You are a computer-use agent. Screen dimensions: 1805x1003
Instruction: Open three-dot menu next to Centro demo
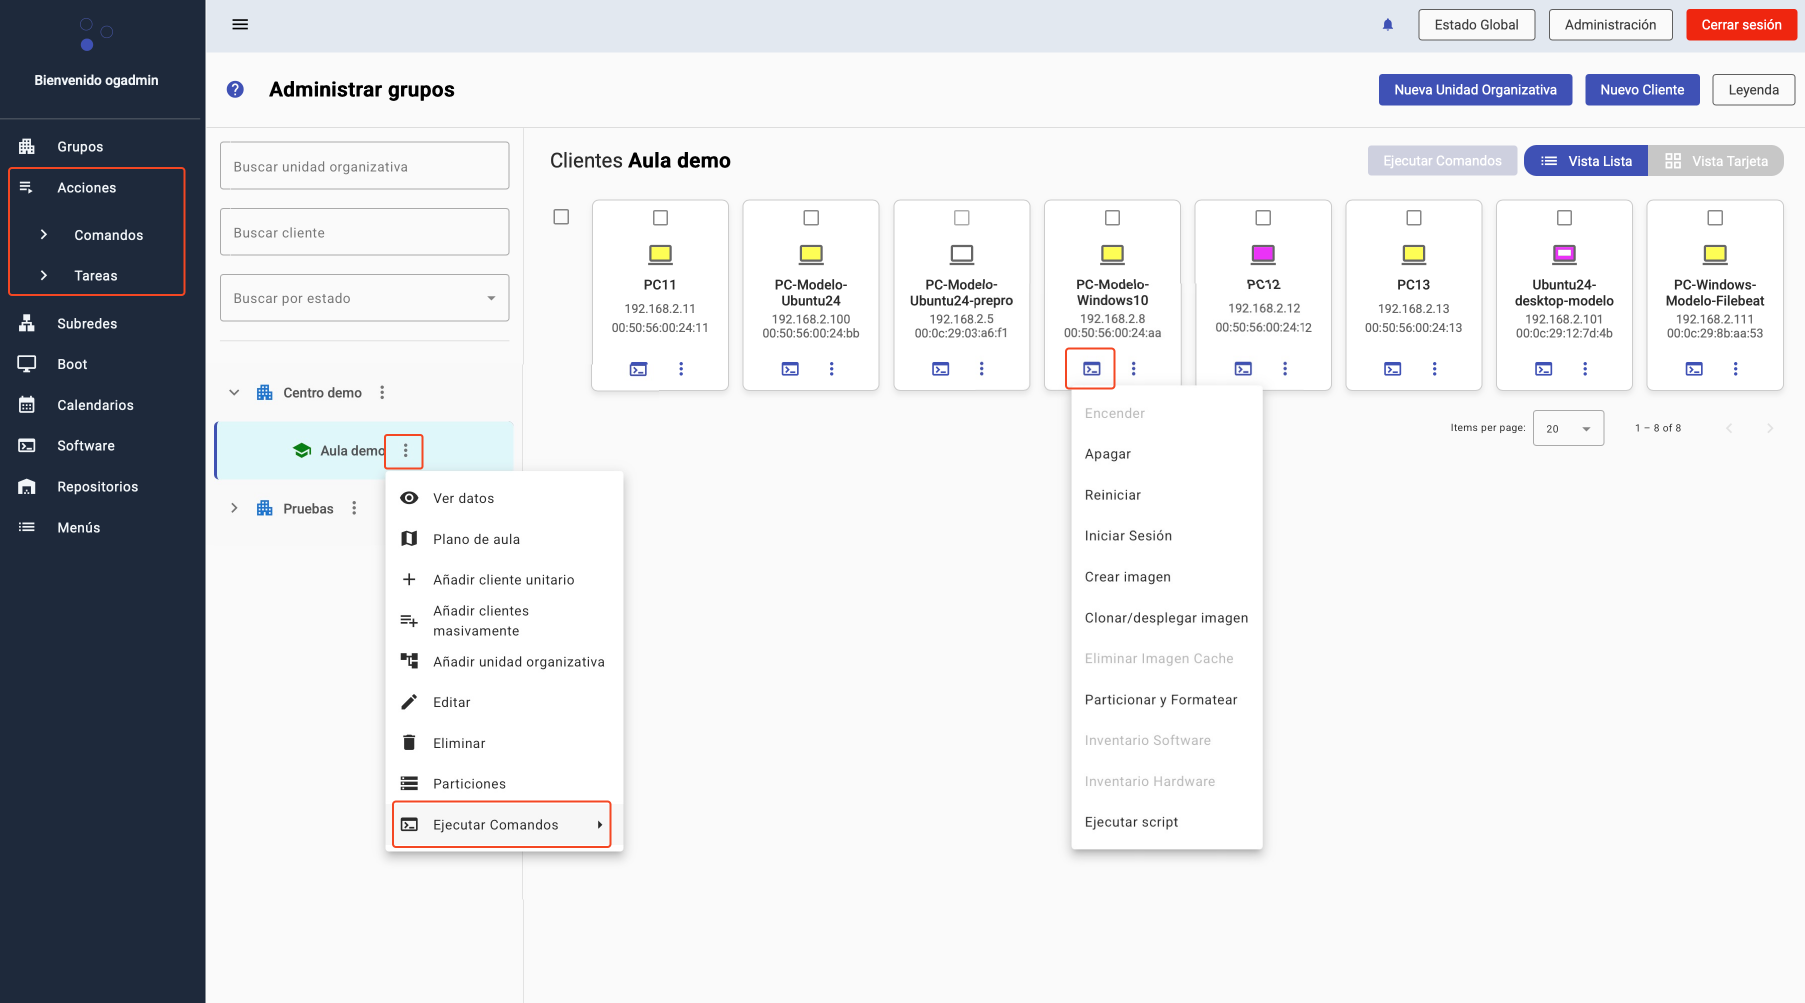coord(382,393)
